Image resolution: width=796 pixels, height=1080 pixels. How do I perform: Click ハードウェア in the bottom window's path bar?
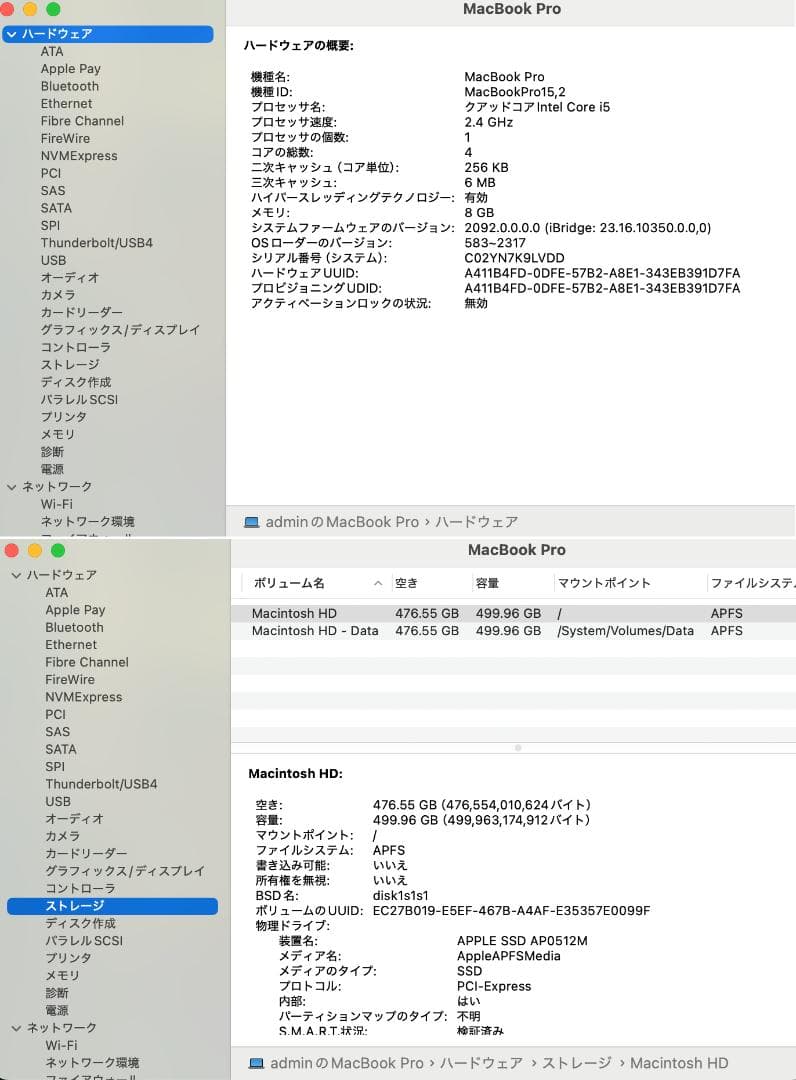pyautogui.click(x=481, y=1063)
